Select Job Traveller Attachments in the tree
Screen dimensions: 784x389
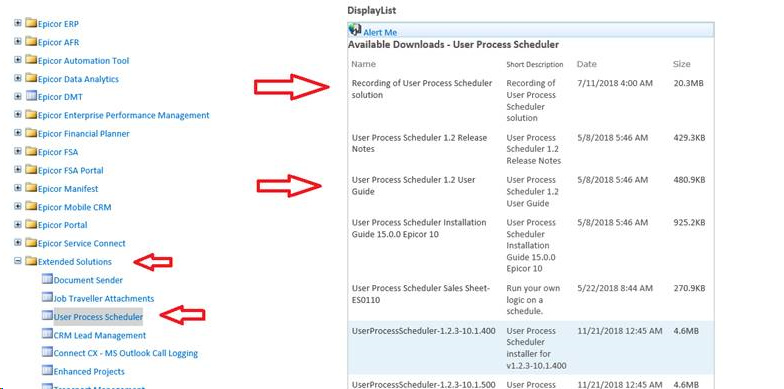(104, 298)
